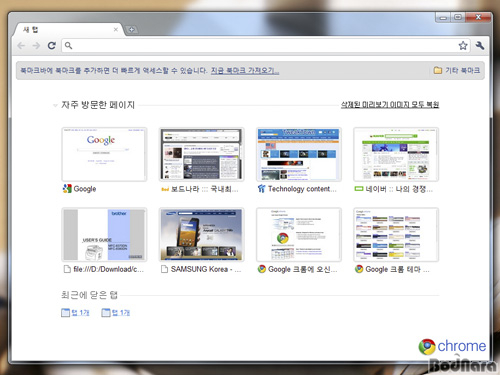
Task: Open the 기타 북마크 folder
Action: 457,70
